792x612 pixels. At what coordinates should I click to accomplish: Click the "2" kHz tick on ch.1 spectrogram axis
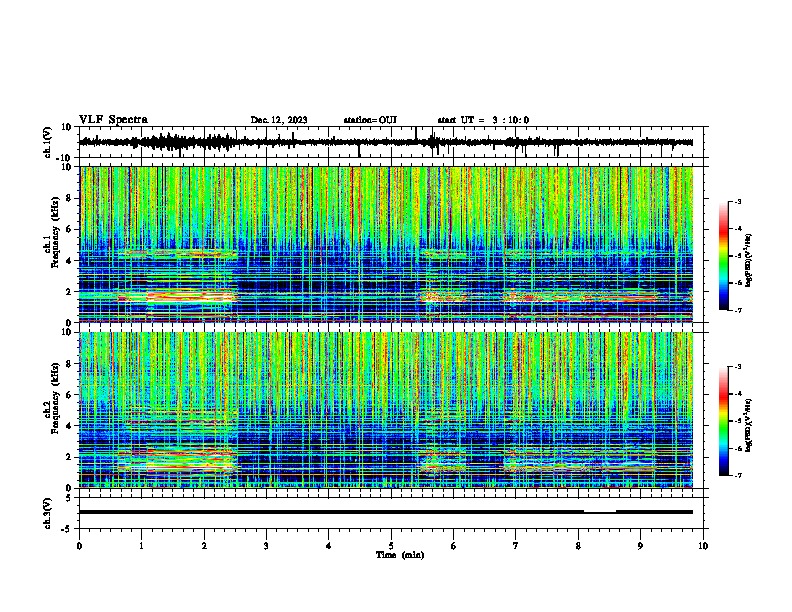[70, 292]
